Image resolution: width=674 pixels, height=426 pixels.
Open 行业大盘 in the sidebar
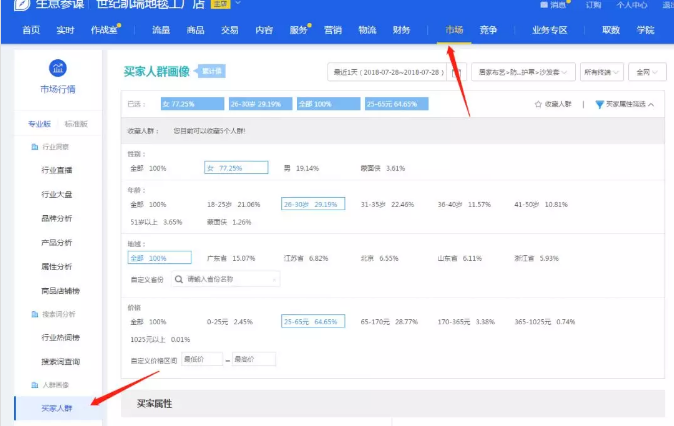pyautogui.click(x=57, y=194)
